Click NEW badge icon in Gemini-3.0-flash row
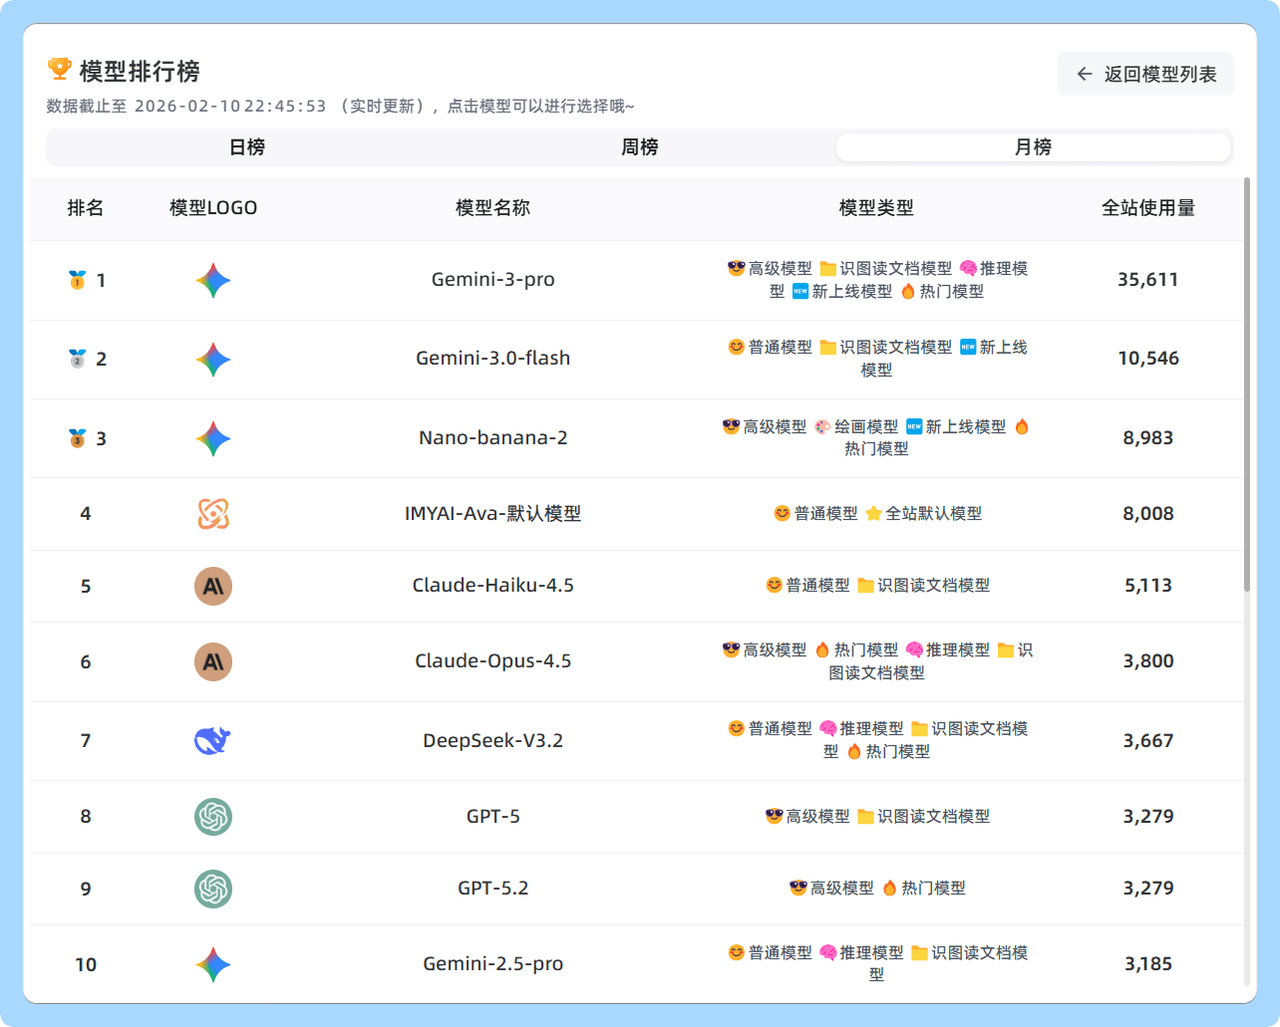Viewport: 1280px width, 1027px height. click(968, 347)
